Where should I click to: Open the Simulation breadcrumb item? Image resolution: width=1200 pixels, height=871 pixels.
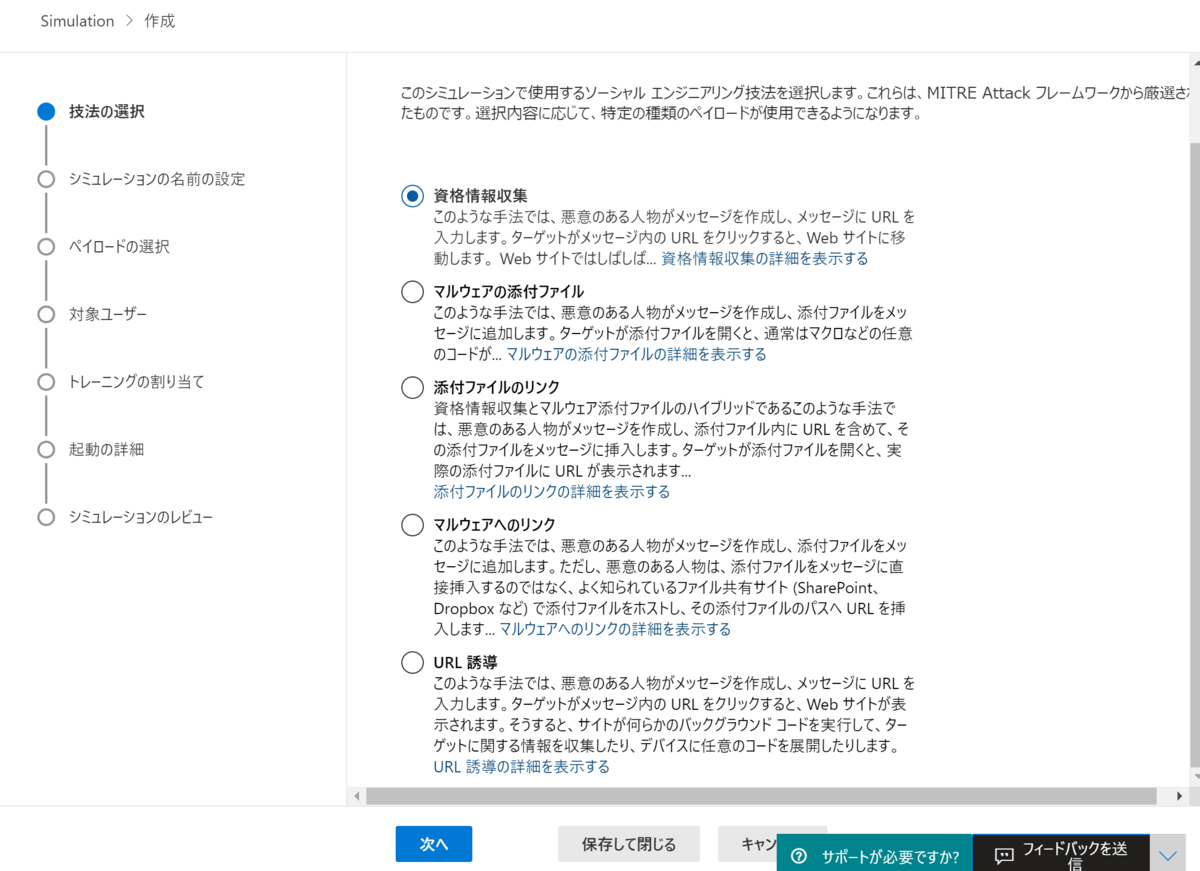click(77, 20)
